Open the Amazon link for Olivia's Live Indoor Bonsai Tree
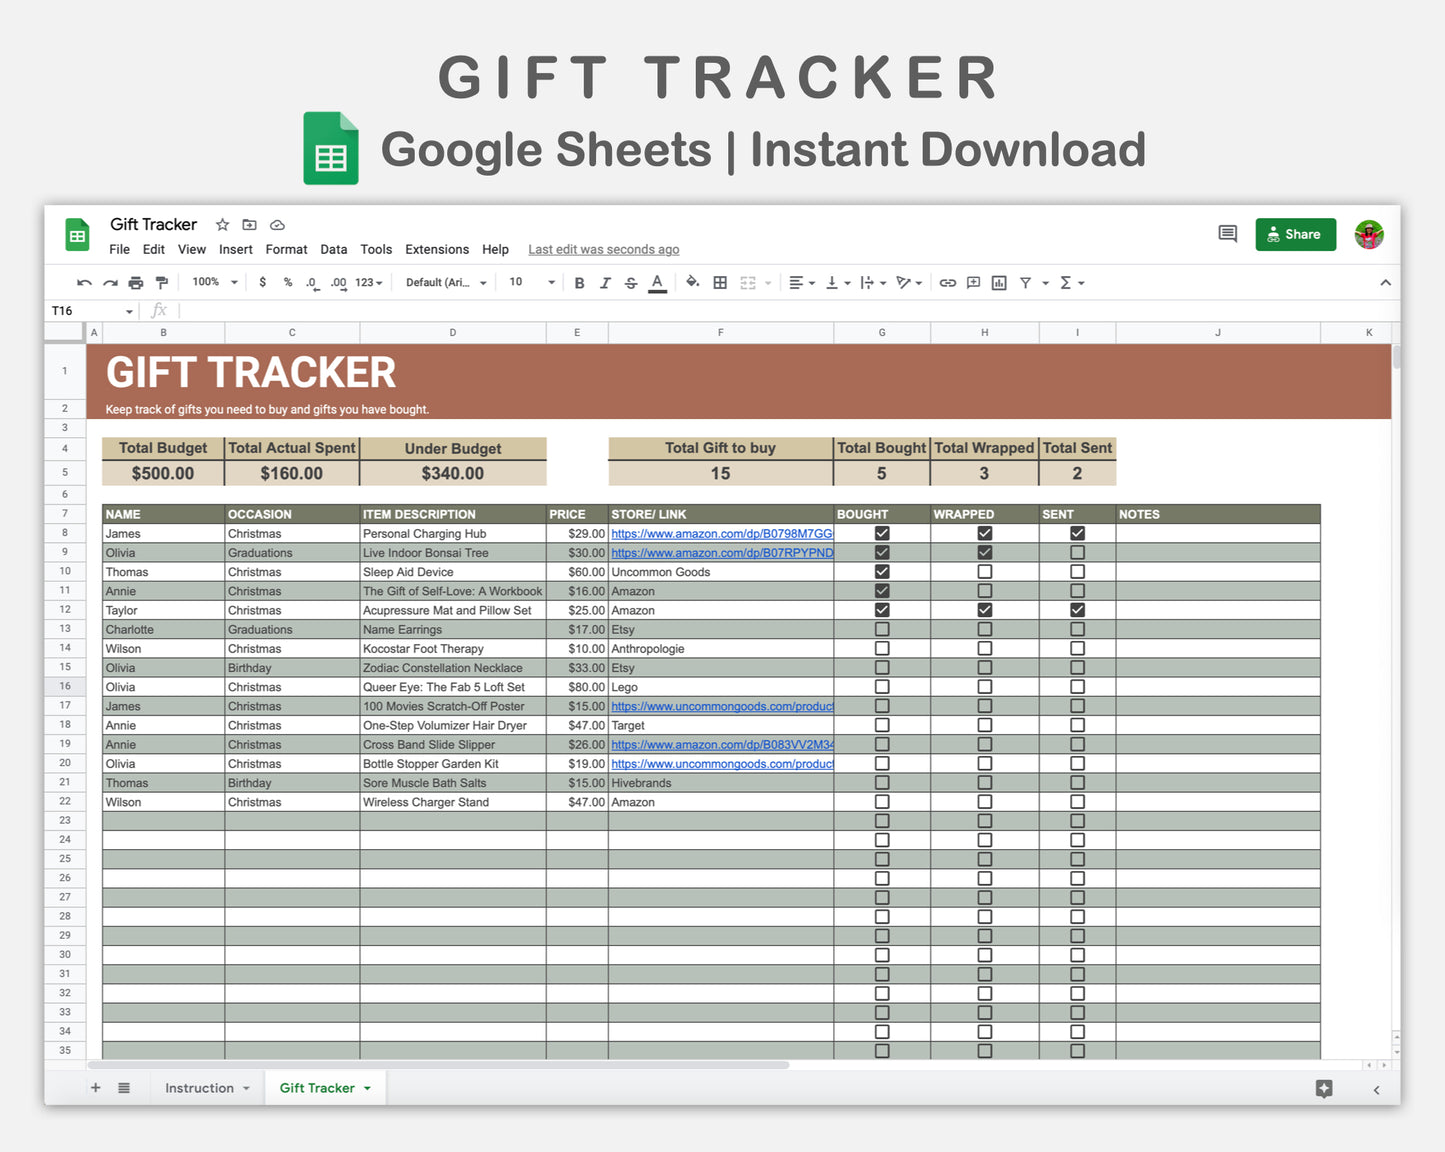The width and height of the screenshot is (1445, 1152). coord(721,552)
